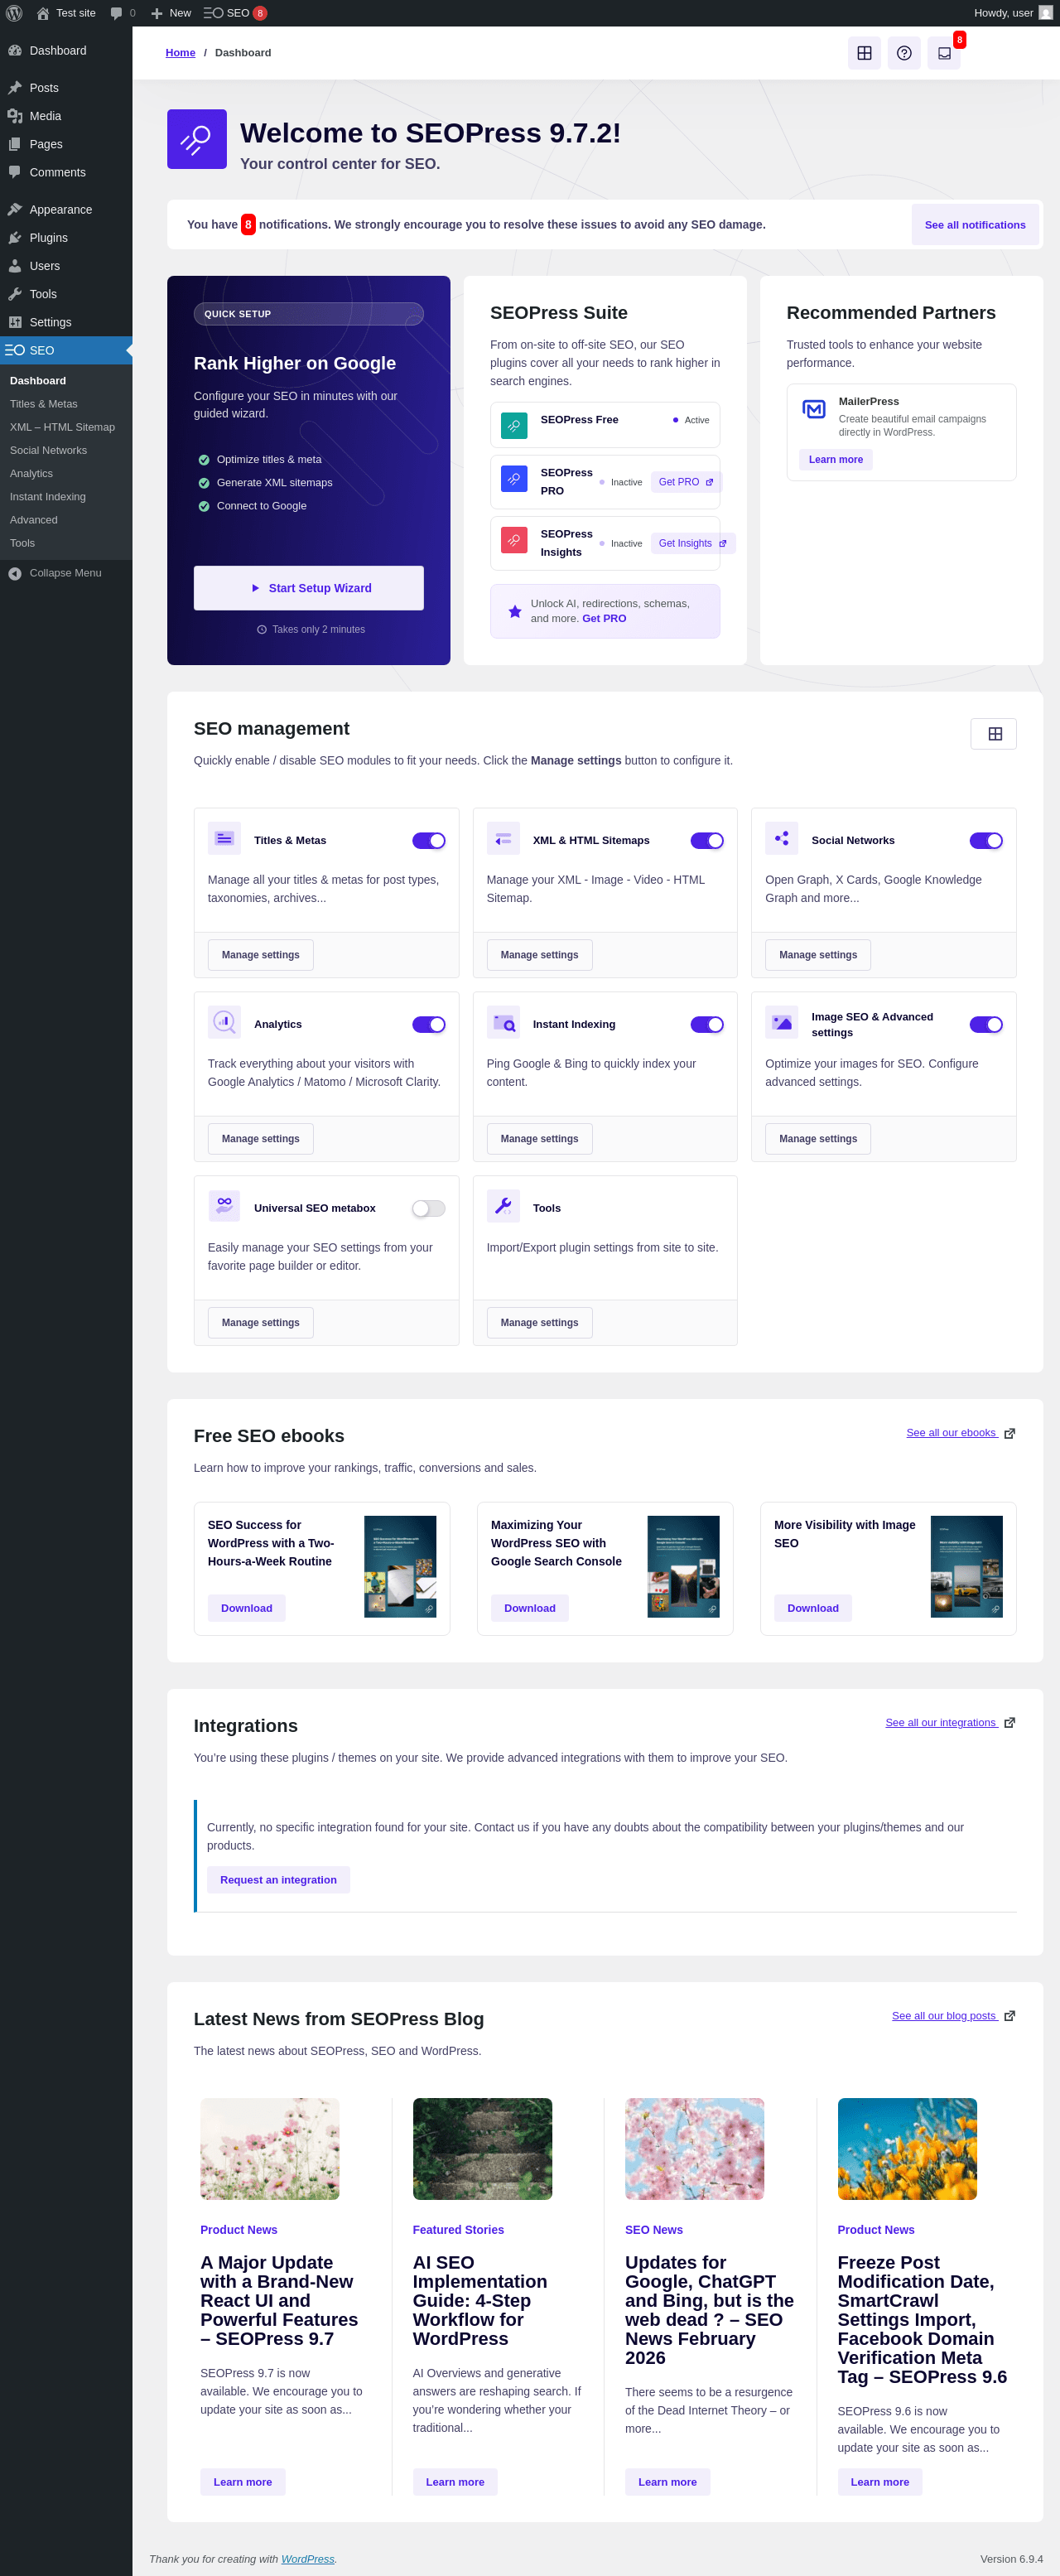Click the Tools module wrench icon
Viewport: 1060px width, 2576px height.
(x=503, y=1206)
